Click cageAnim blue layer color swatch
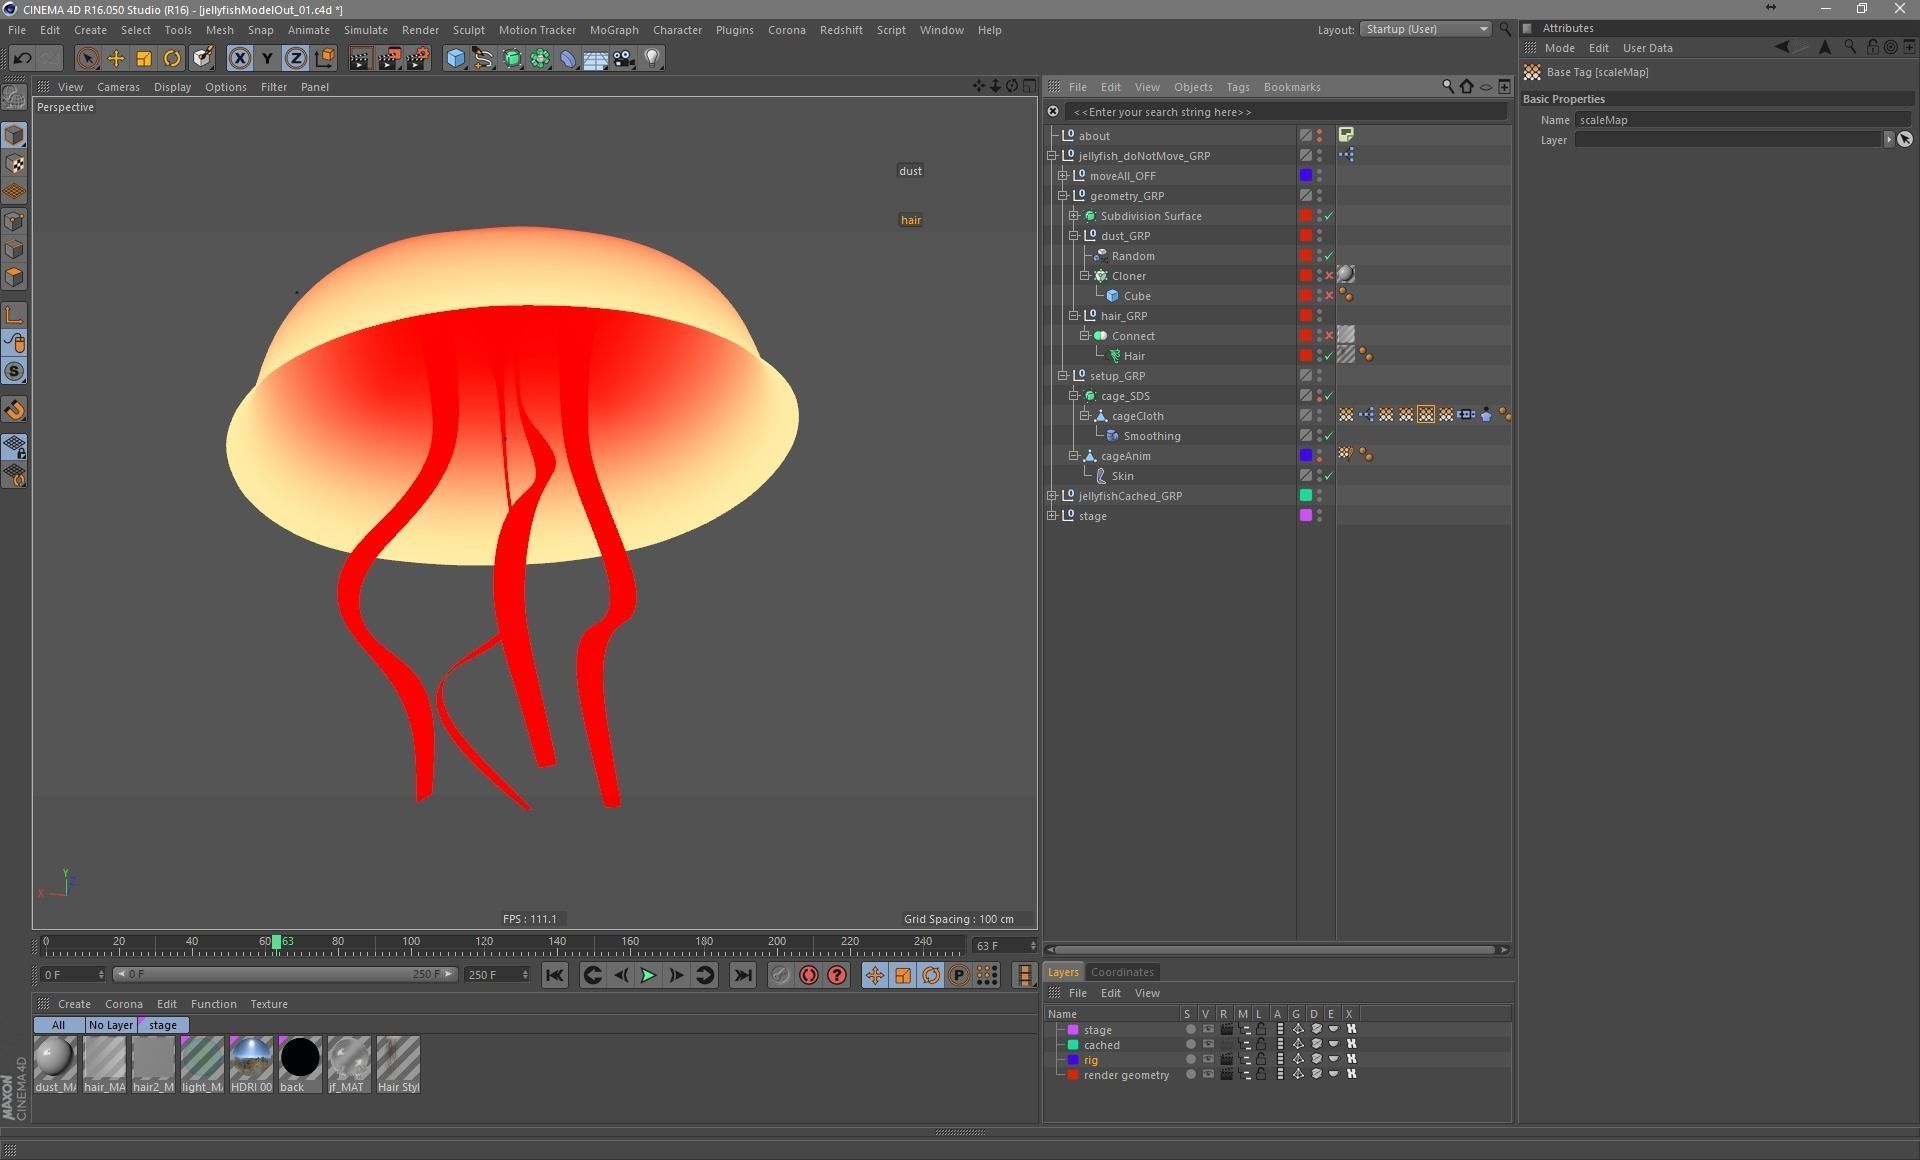This screenshot has height=1160, width=1920. click(x=1305, y=456)
